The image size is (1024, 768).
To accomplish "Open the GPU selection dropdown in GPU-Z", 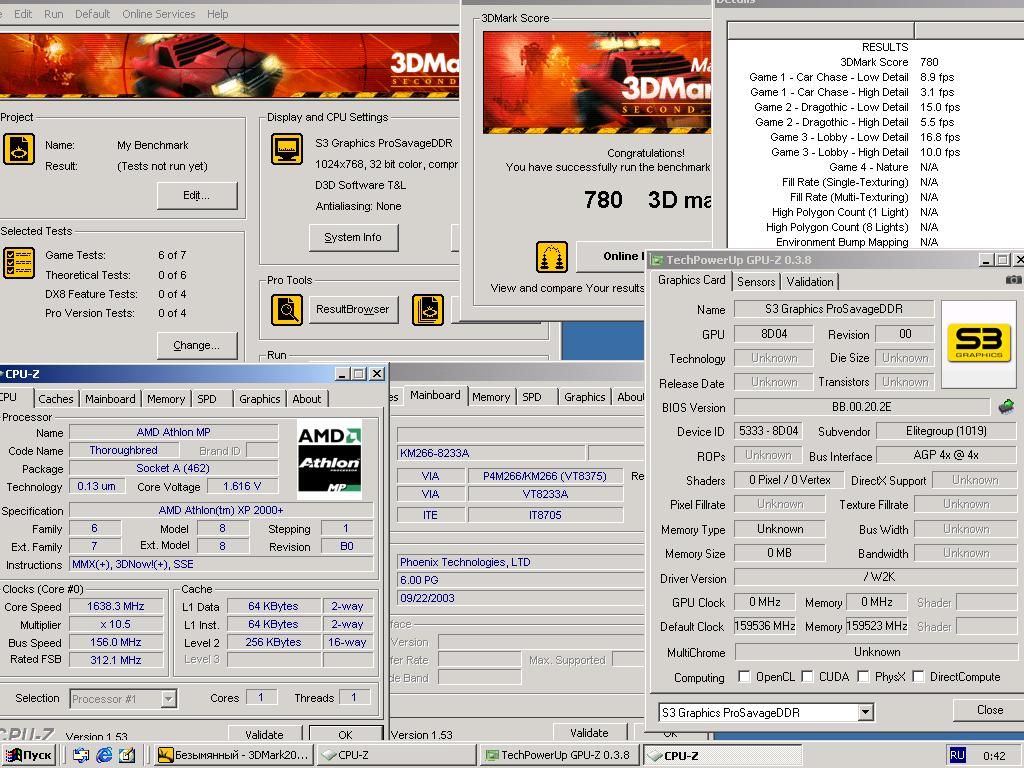I will point(865,712).
